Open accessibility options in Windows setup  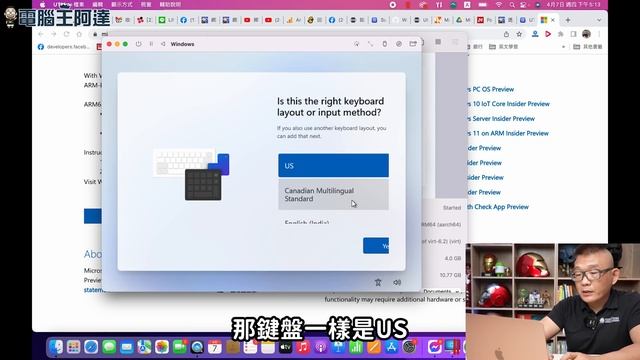pos(378,282)
